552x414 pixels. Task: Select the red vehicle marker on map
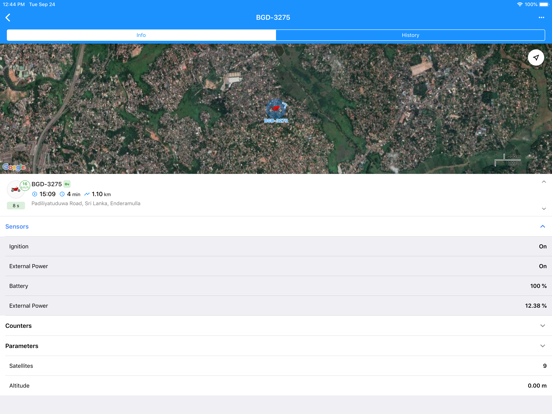[x=276, y=108]
